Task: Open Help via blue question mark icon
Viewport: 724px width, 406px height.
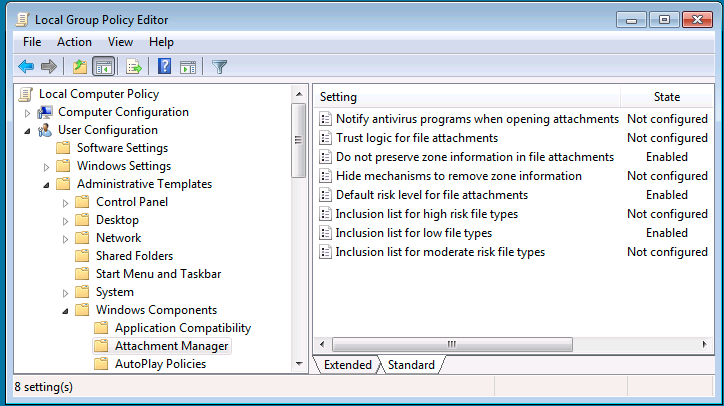Action: (x=164, y=67)
